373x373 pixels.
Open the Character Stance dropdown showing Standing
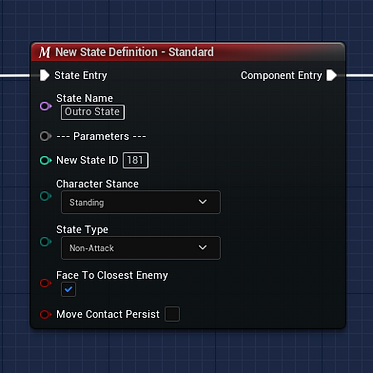pos(141,202)
